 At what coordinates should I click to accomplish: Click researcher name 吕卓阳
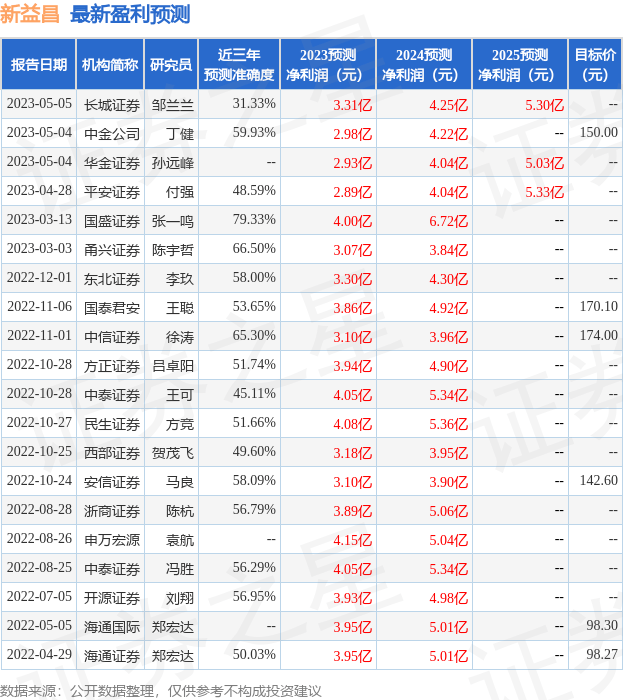click(173, 366)
